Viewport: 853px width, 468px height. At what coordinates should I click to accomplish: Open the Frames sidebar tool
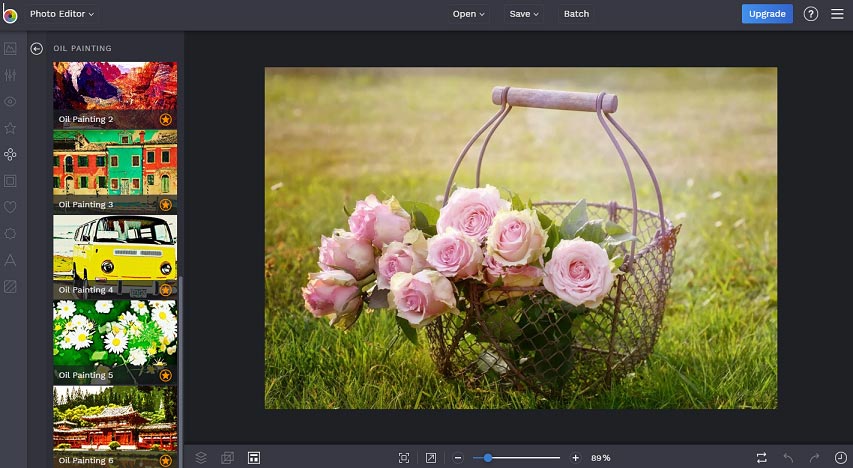click(10, 181)
